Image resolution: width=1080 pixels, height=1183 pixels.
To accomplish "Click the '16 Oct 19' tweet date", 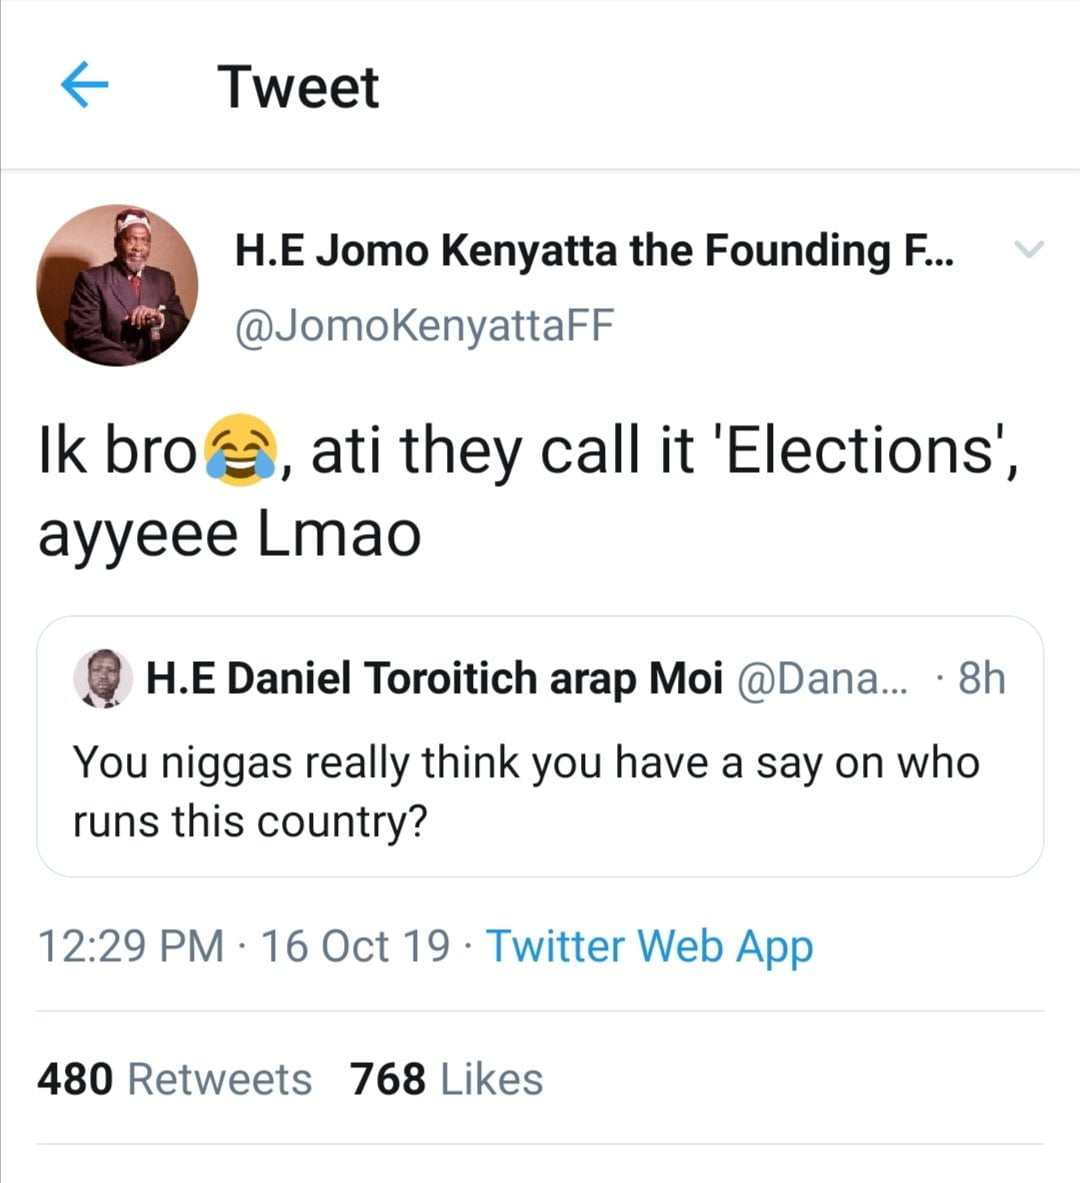I will [x=355, y=946].
